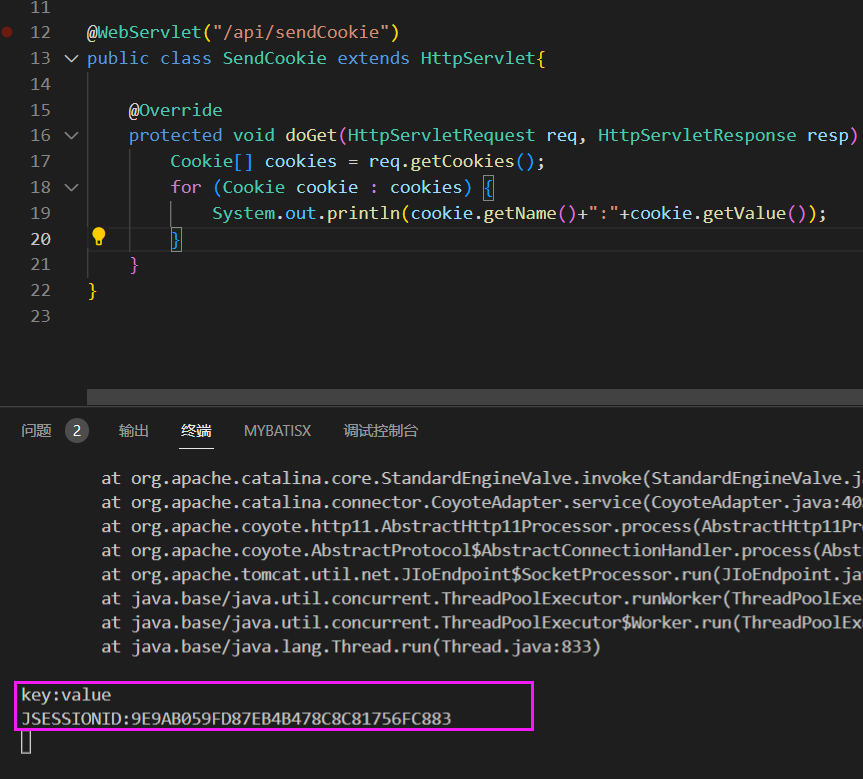Viewport: 863px width, 779px height.
Task: Collapse the SendCookie class fold arrow
Action: pyautogui.click(x=70, y=59)
